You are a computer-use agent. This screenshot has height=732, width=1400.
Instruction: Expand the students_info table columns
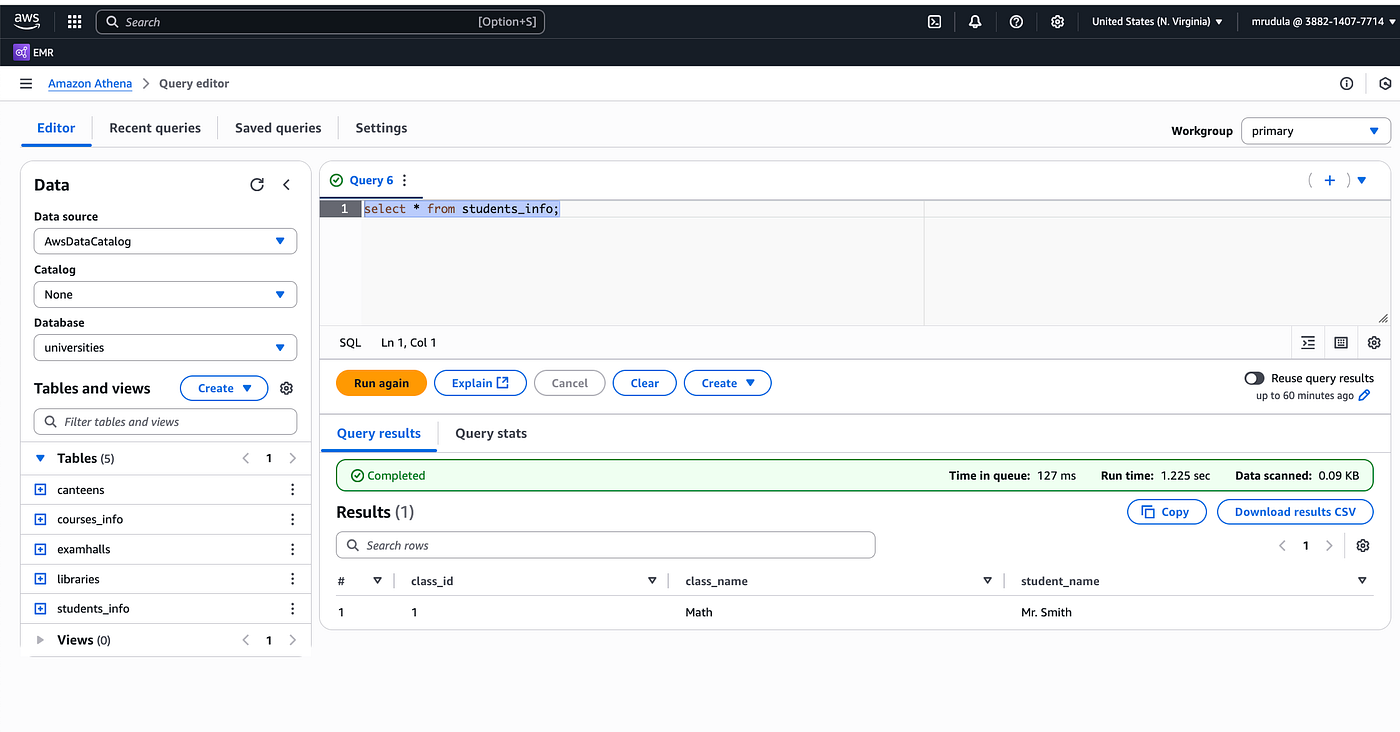(x=40, y=608)
